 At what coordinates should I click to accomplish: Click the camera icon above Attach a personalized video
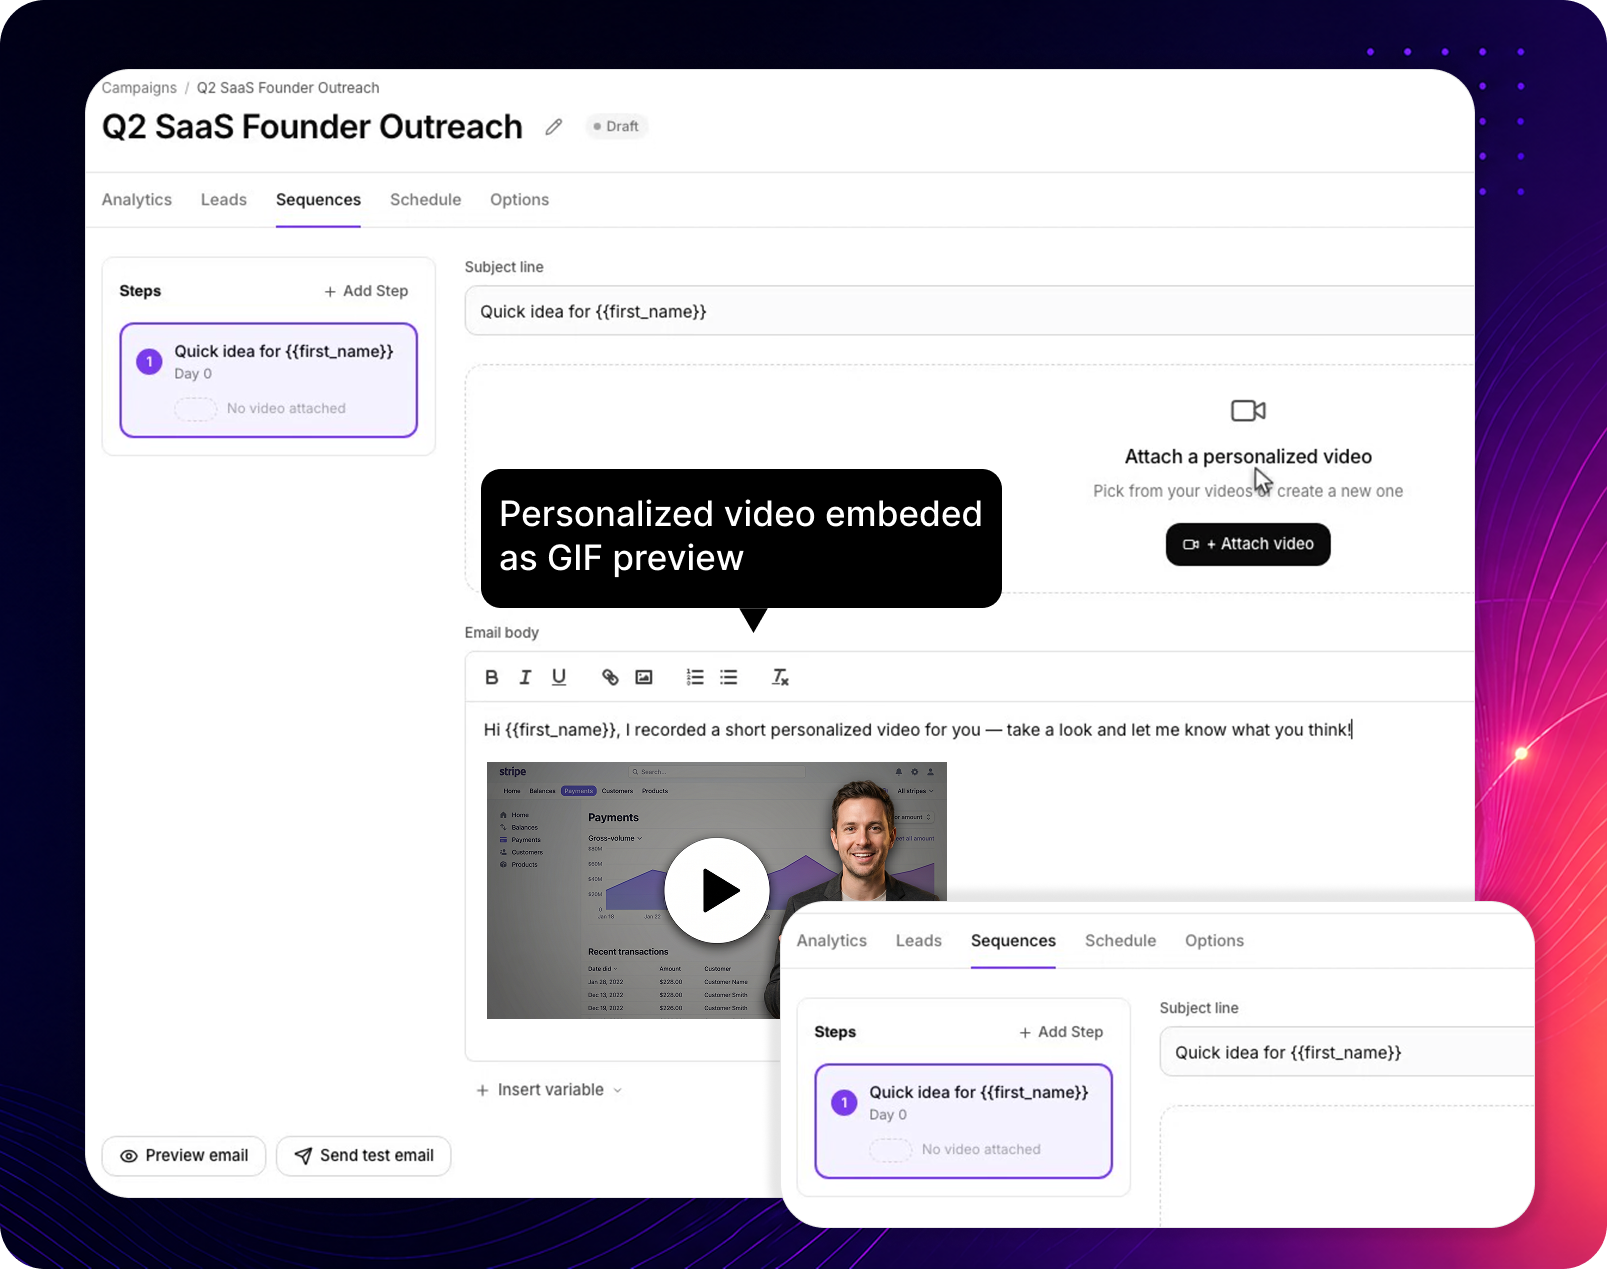click(1248, 411)
